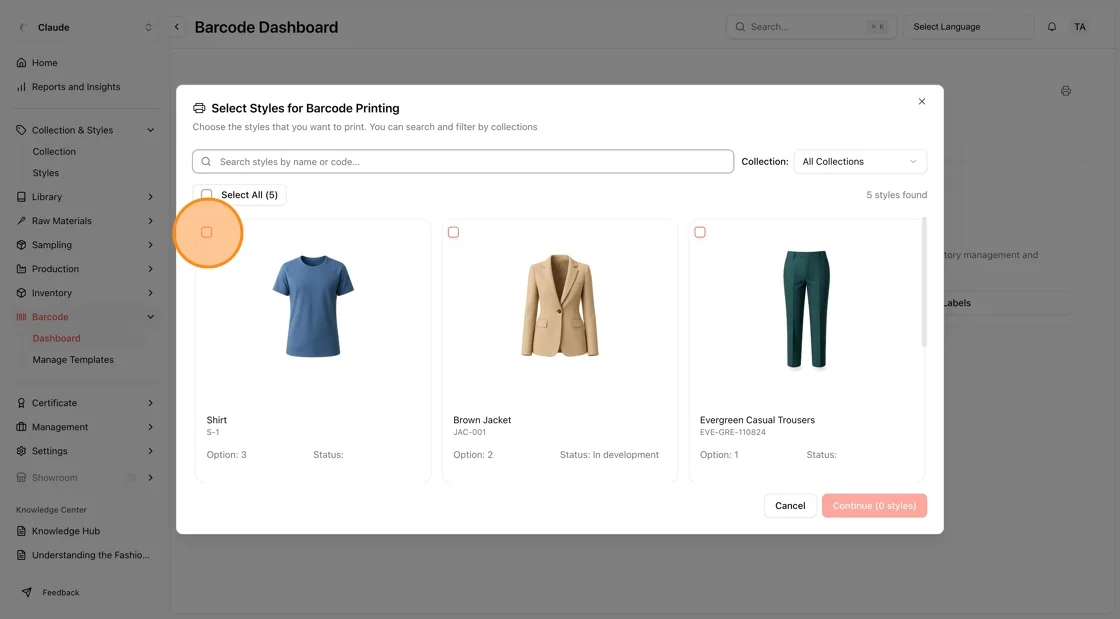Check the Shirt style checkbox
The height and width of the screenshot is (619, 1120).
click(x=206, y=232)
